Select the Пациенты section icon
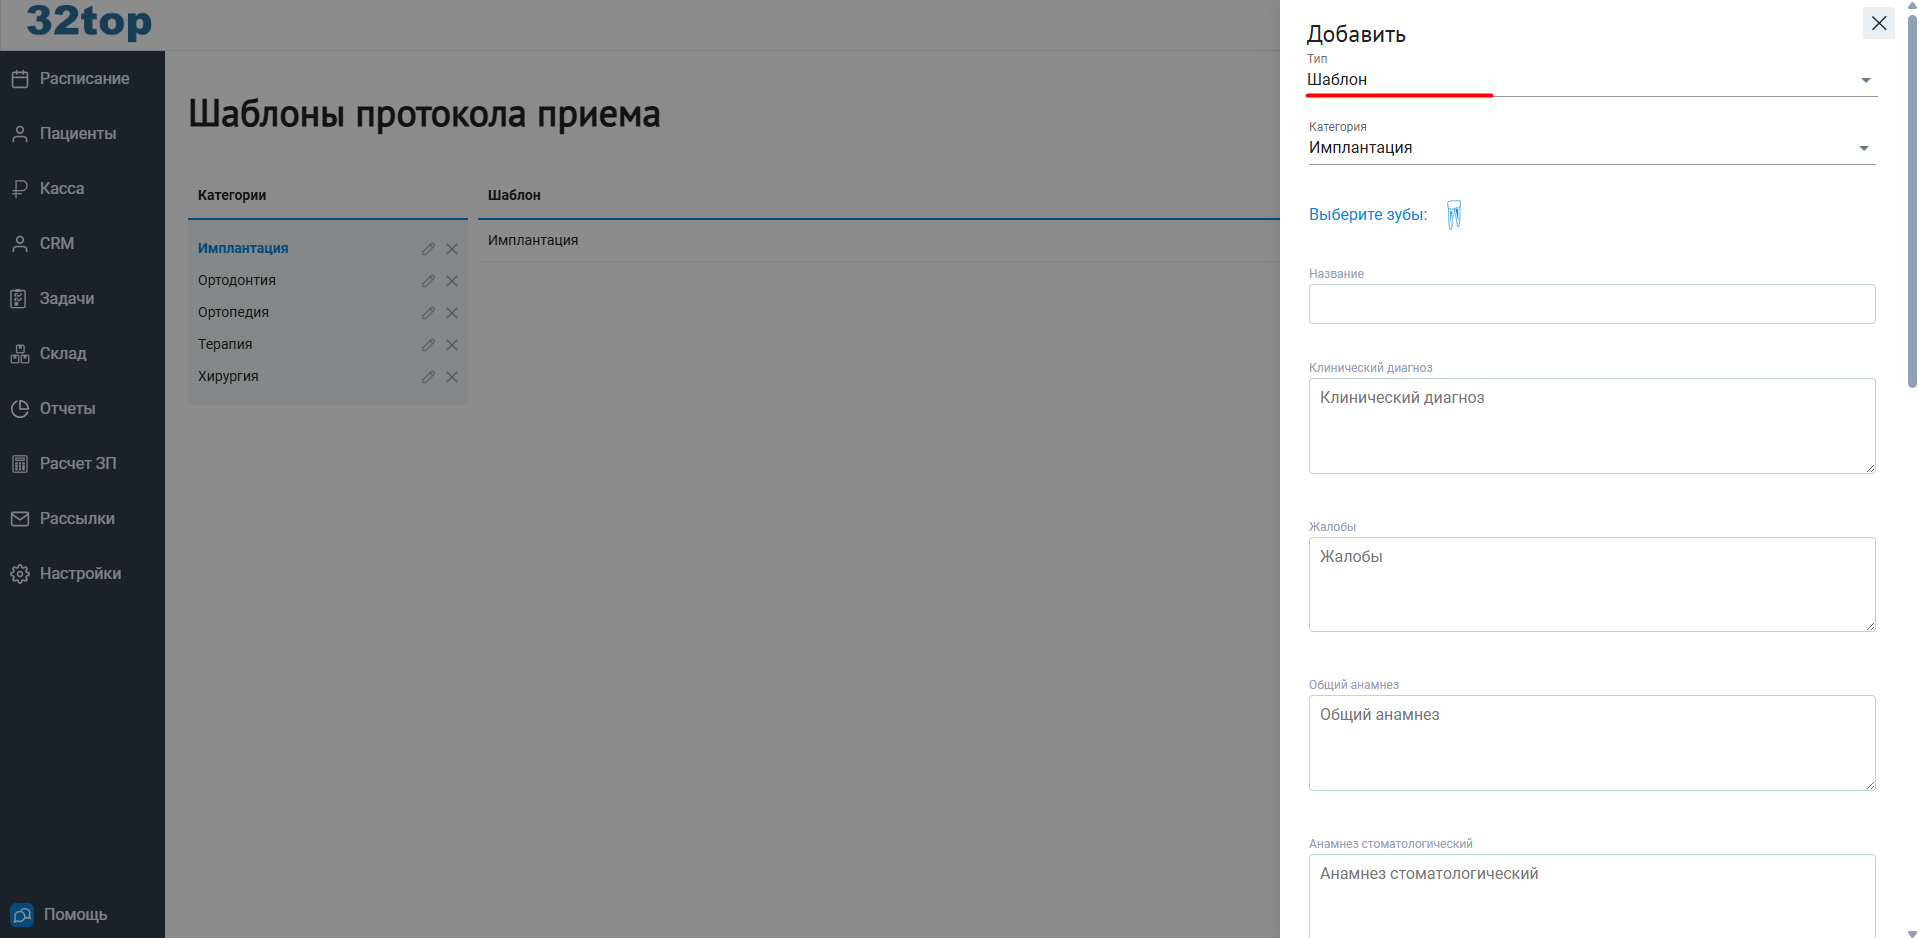Screen dimensions: 1919x938 click(20, 133)
